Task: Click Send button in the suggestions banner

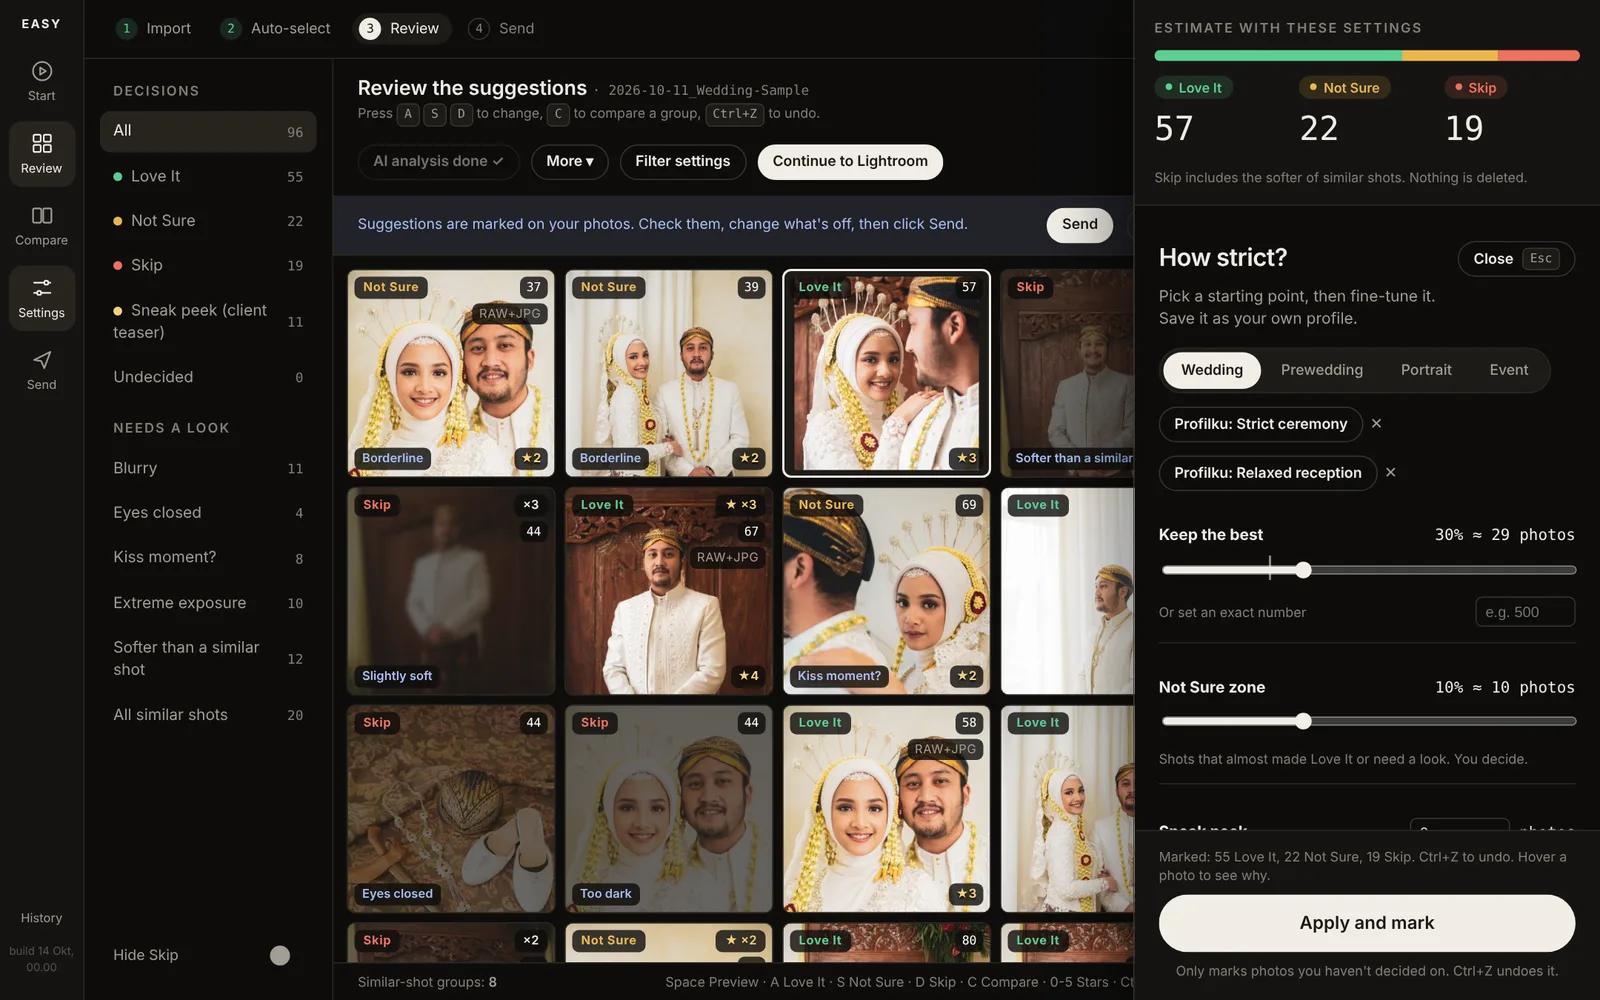Action: [x=1079, y=225]
